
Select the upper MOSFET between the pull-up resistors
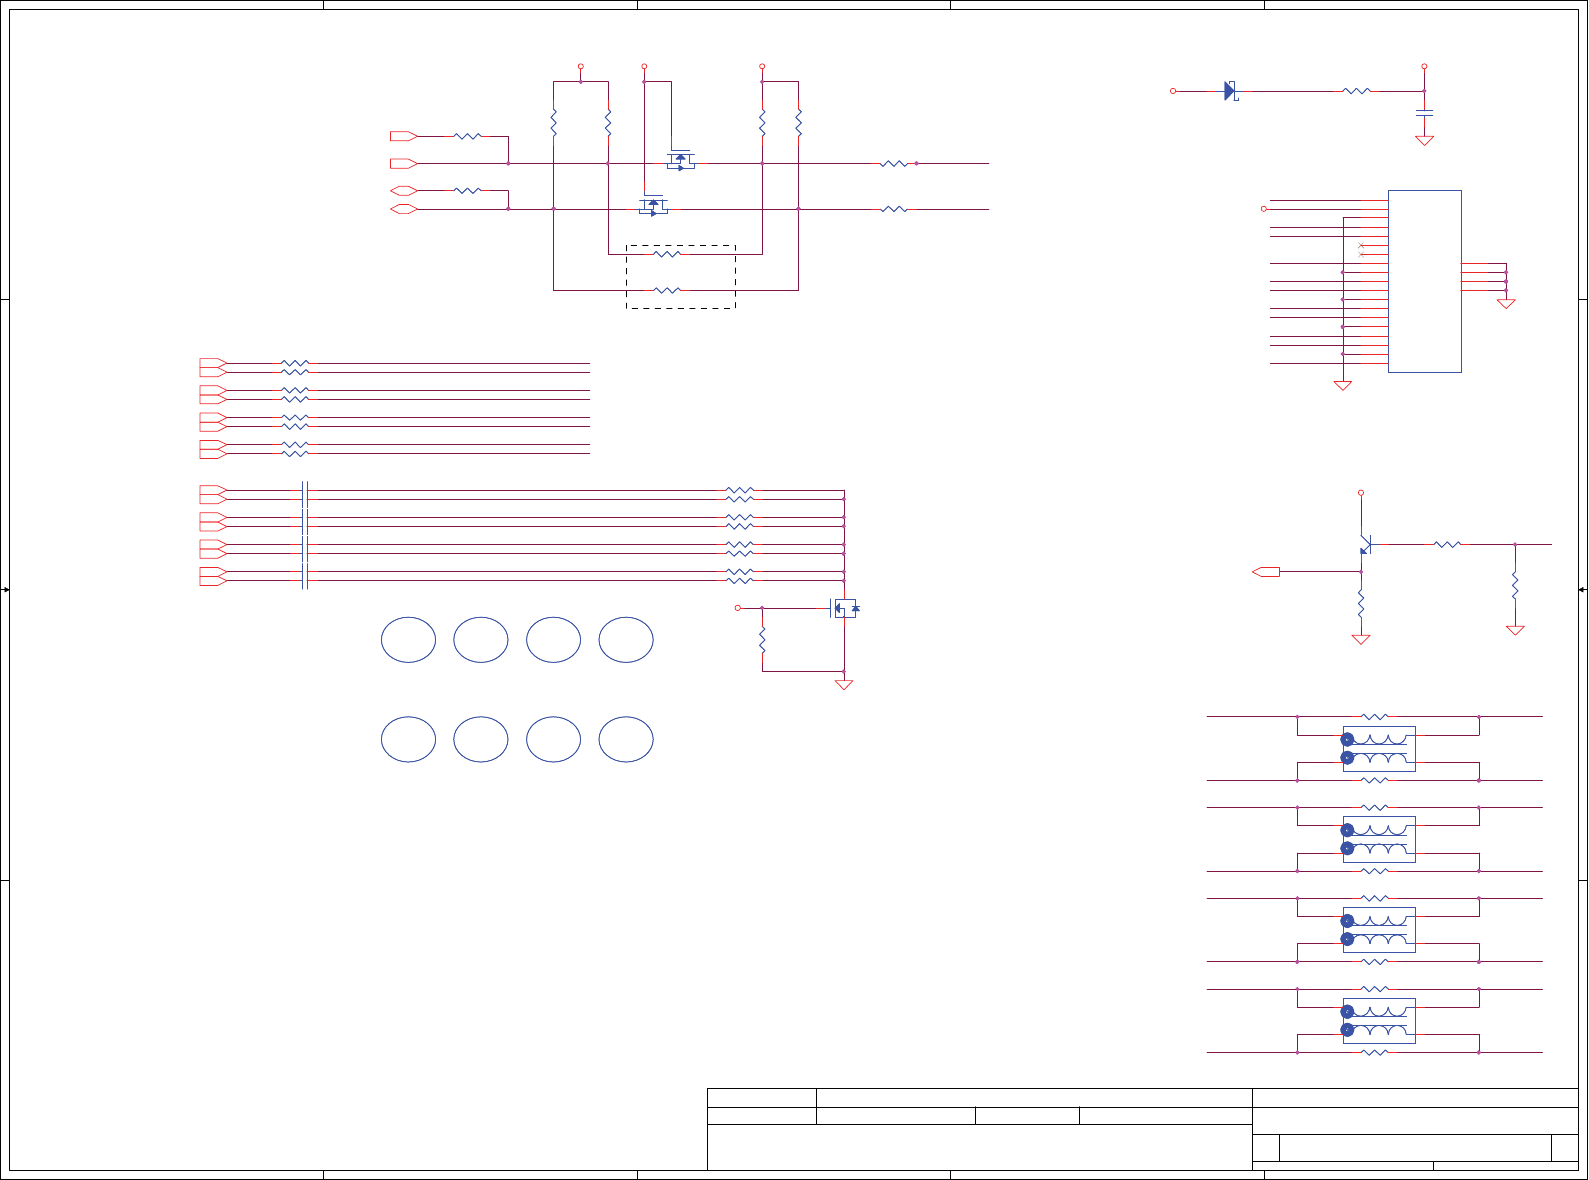(681, 160)
